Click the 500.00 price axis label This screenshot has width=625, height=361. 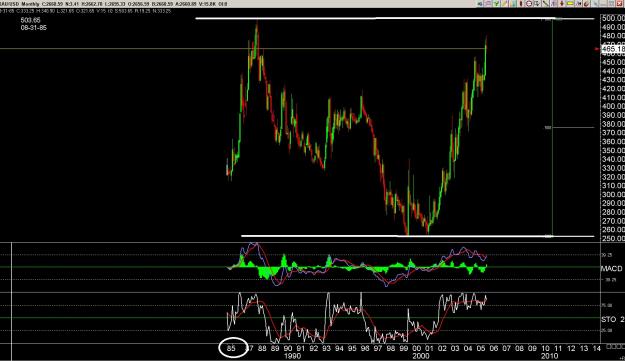pos(613,18)
